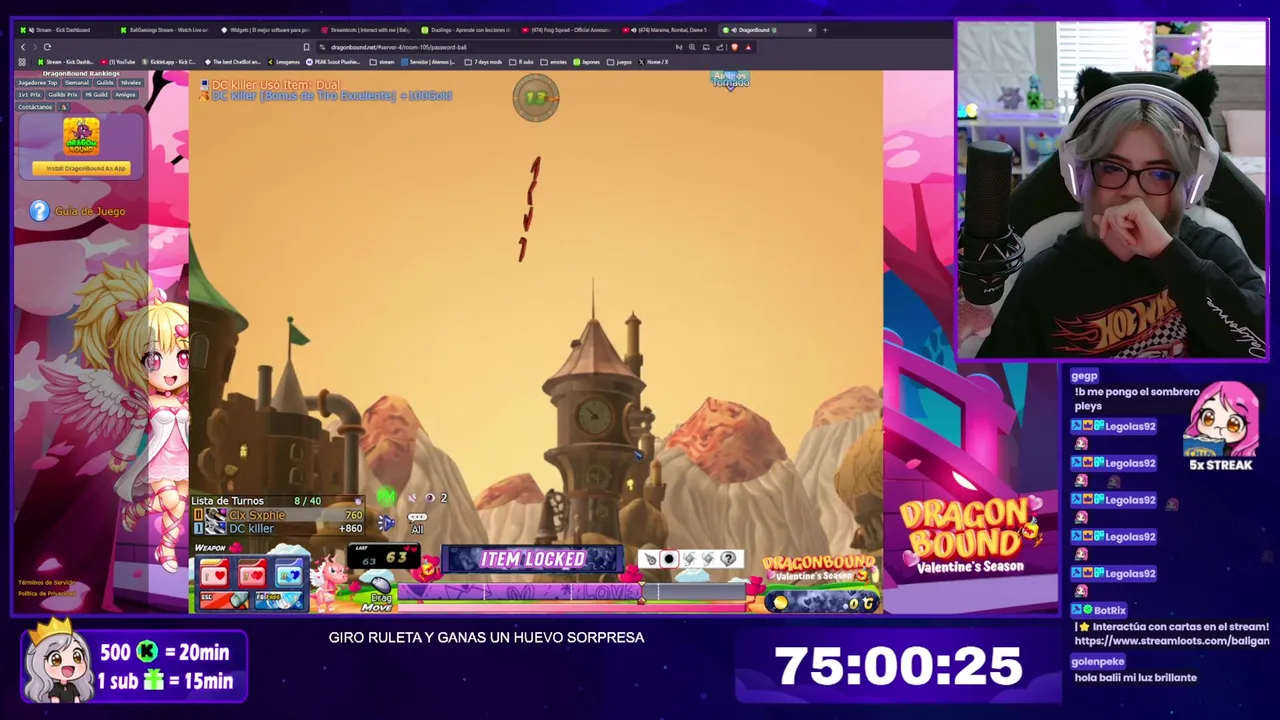Open the 1v1 Prix rankings
This screenshot has width=1280, height=720.
click(29, 95)
